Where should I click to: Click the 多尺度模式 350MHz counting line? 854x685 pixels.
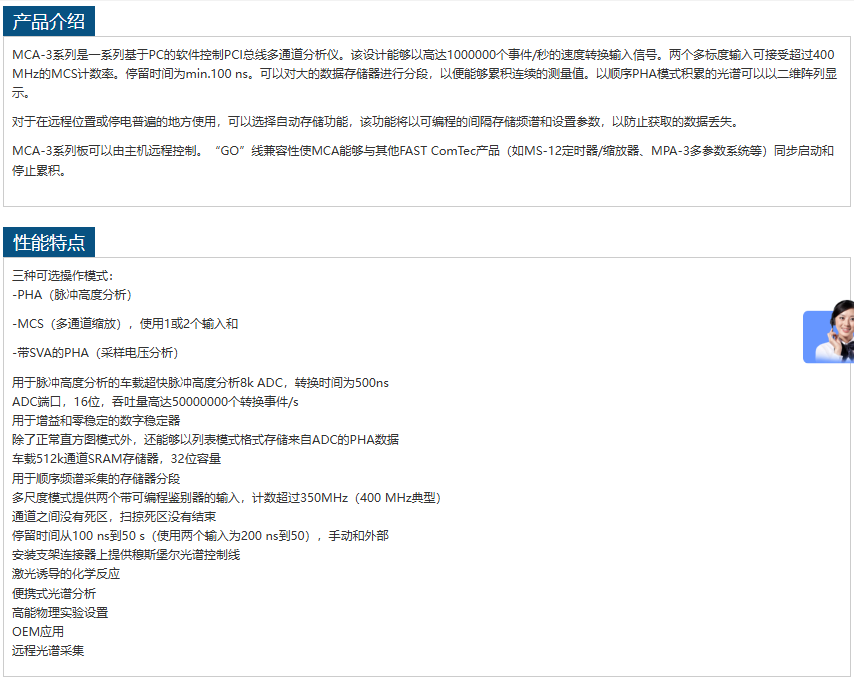point(226,497)
